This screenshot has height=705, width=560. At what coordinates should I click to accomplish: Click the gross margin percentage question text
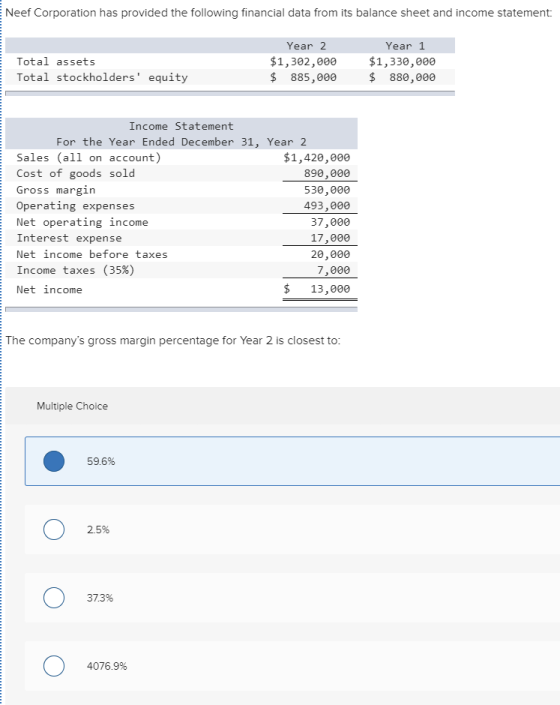tap(173, 340)
